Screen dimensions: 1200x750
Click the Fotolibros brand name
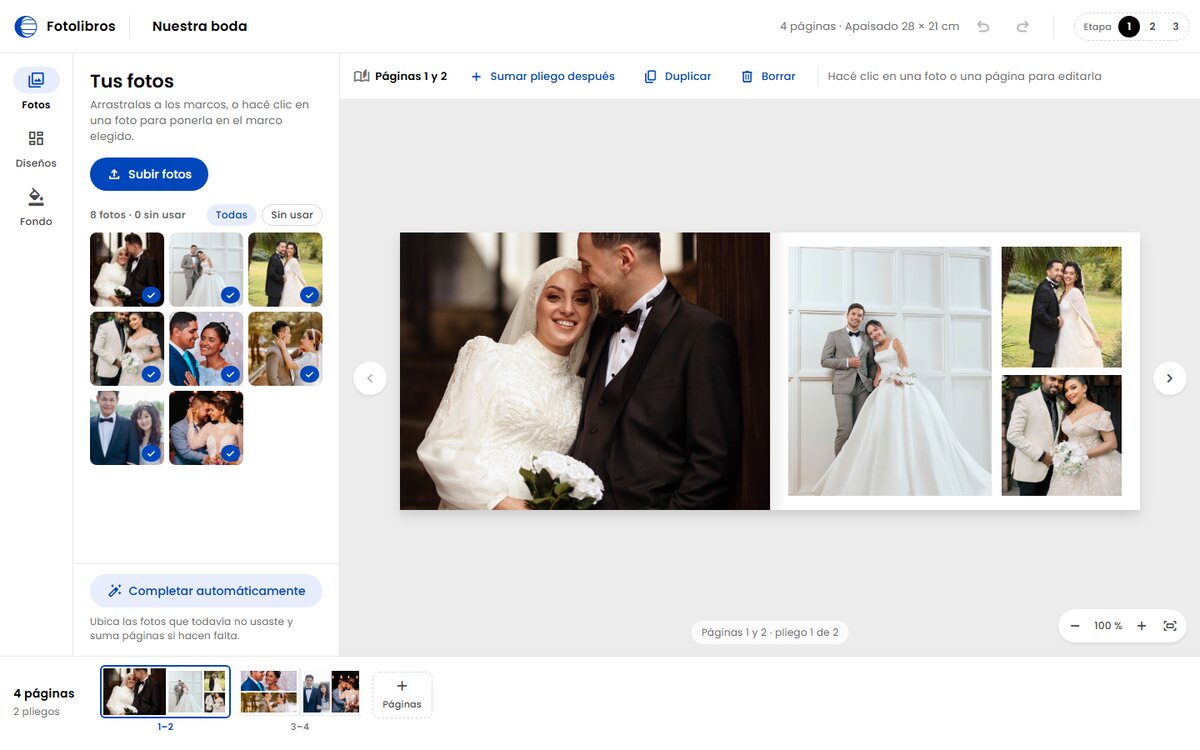point(81,27)
